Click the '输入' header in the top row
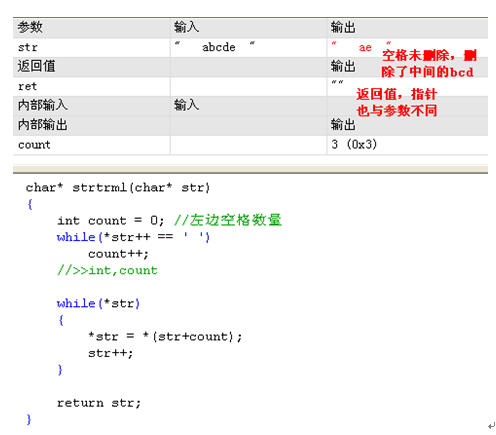The height and width of the screenshot is (435, 496). (187, 27)
